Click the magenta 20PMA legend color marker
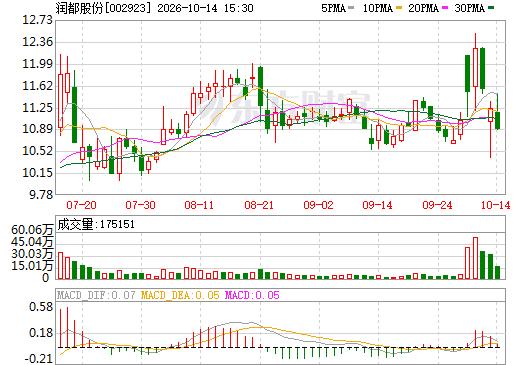 pyautogui.click(x=445, y=8)
